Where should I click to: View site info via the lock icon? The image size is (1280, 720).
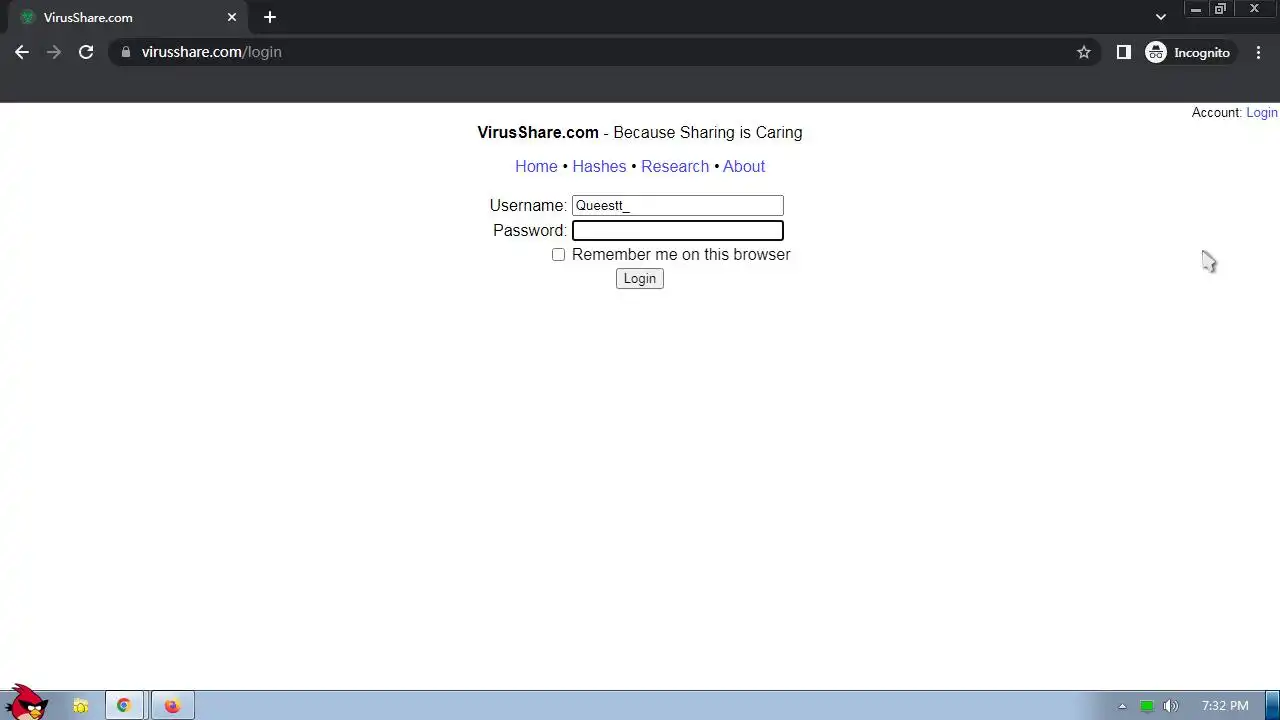(125, 52)
